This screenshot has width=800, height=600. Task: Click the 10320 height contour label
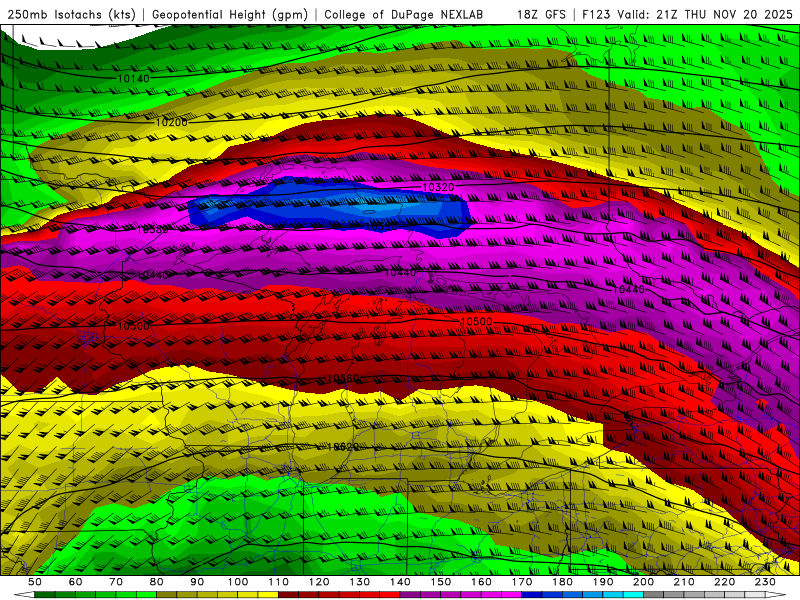click(438, 187)
